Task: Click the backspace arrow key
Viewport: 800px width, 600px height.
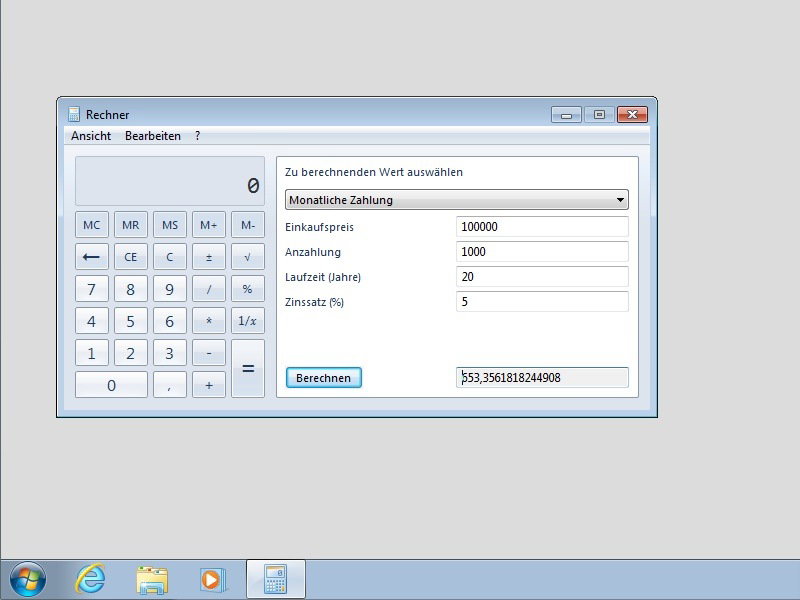Action: (x=92, y=257)
